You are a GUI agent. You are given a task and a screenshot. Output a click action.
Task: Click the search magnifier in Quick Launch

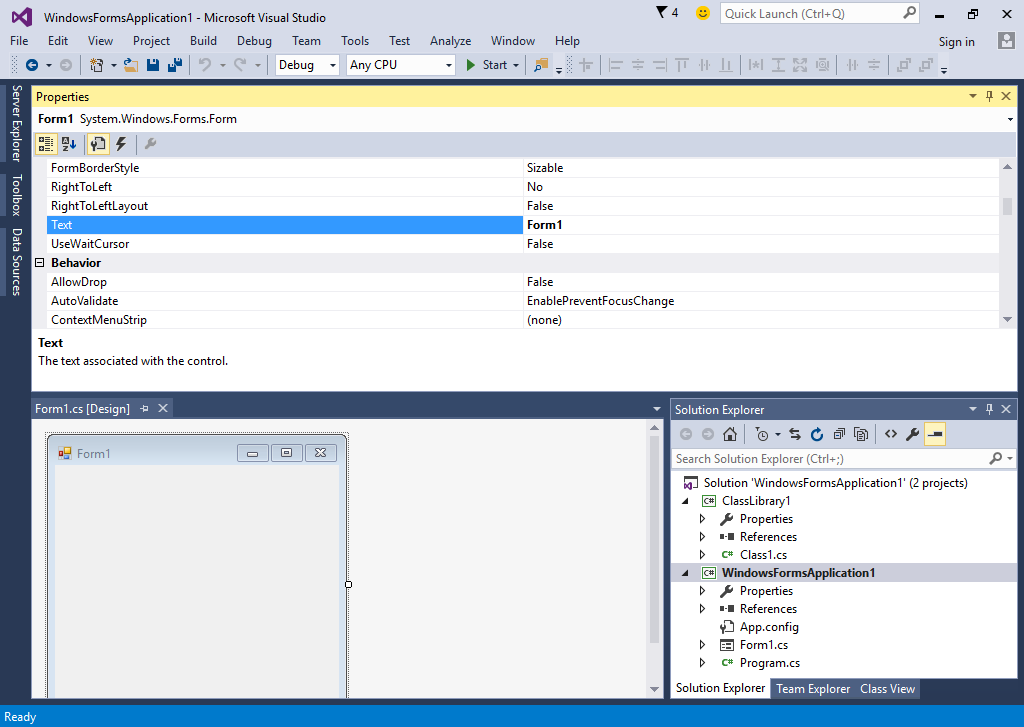coord(909,13)
